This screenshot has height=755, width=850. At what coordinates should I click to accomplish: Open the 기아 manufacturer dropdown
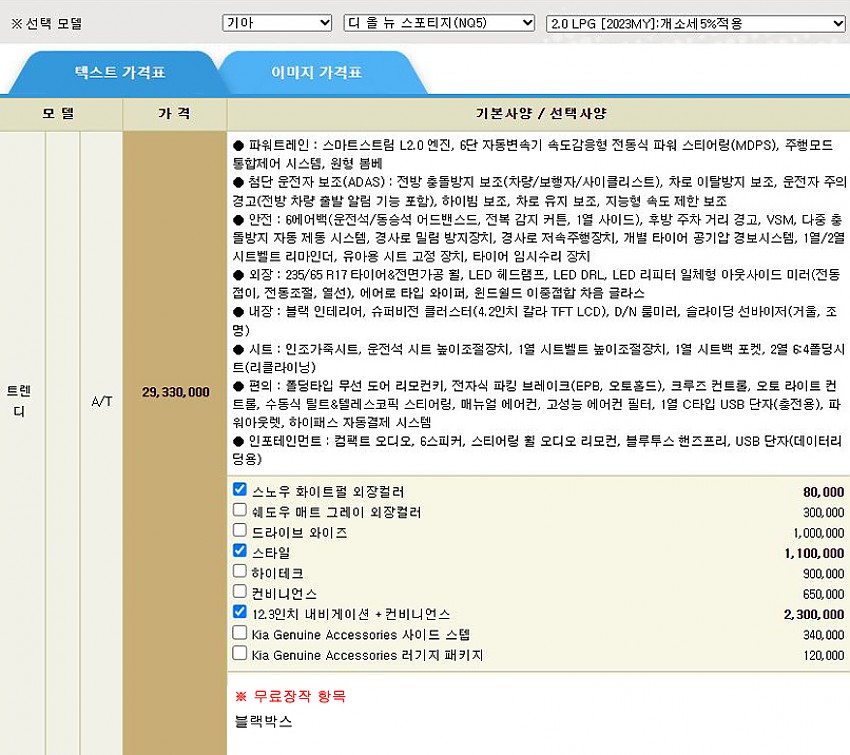click(x=277, y=22)
